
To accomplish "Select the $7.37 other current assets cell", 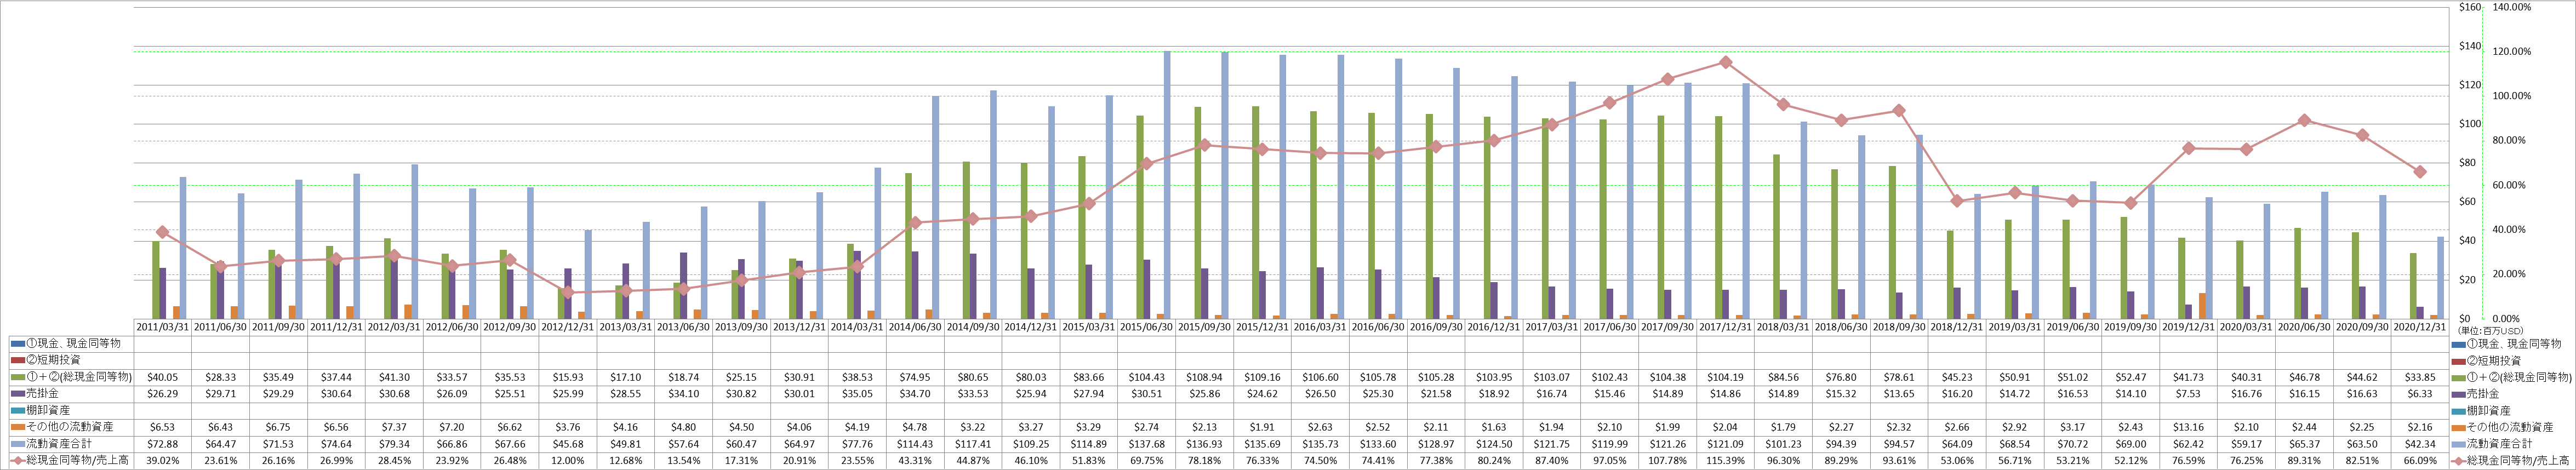I will tap(395, 427).
